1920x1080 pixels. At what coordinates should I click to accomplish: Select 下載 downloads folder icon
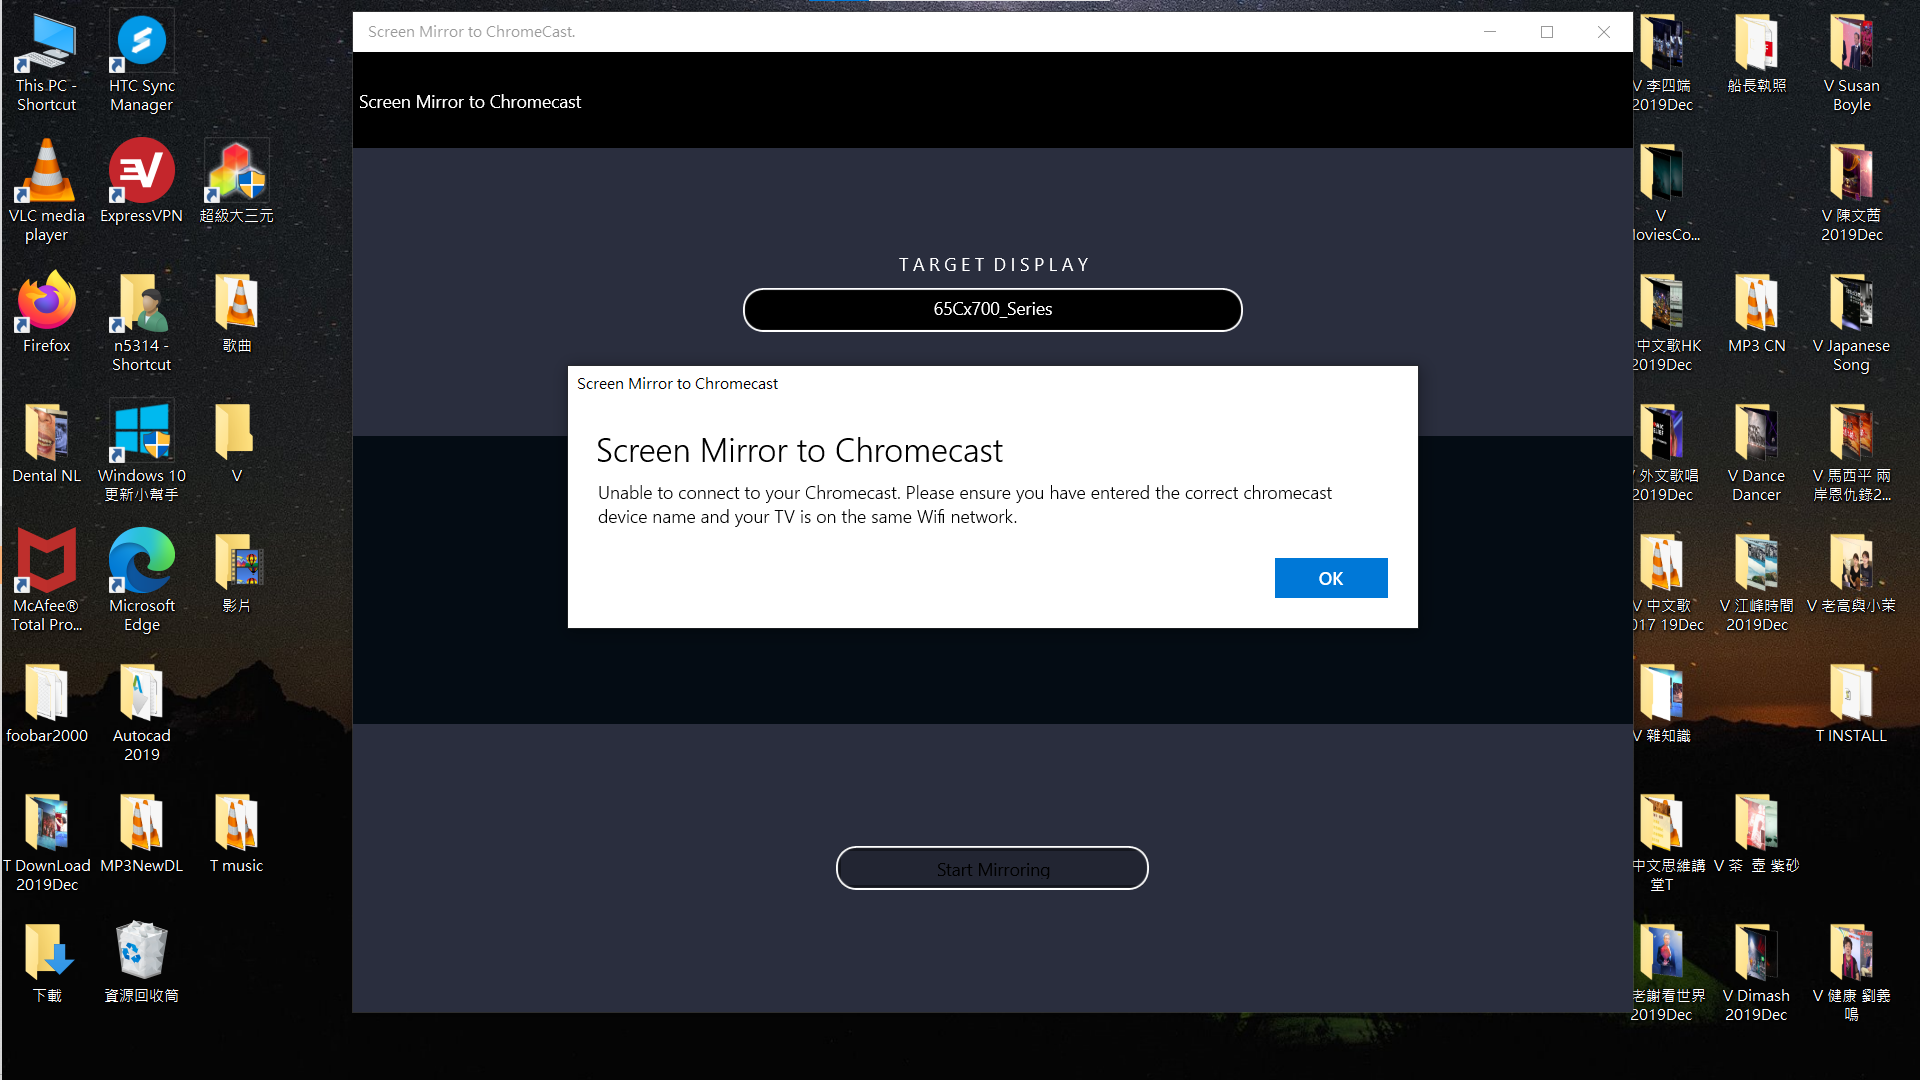pyautogui.click(x=46, y=963)
